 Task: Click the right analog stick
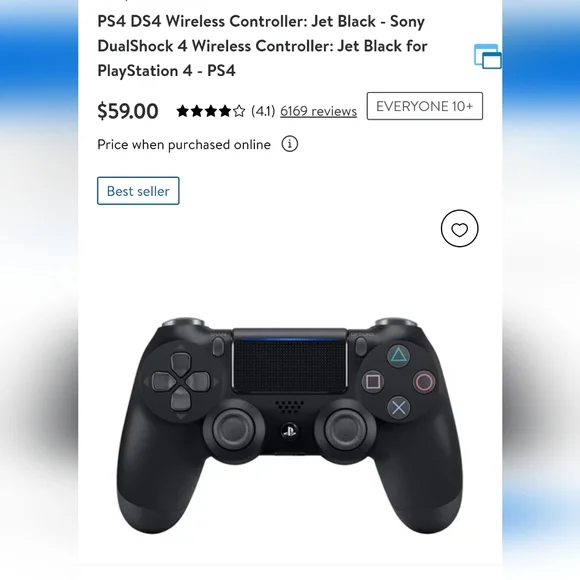345,429
